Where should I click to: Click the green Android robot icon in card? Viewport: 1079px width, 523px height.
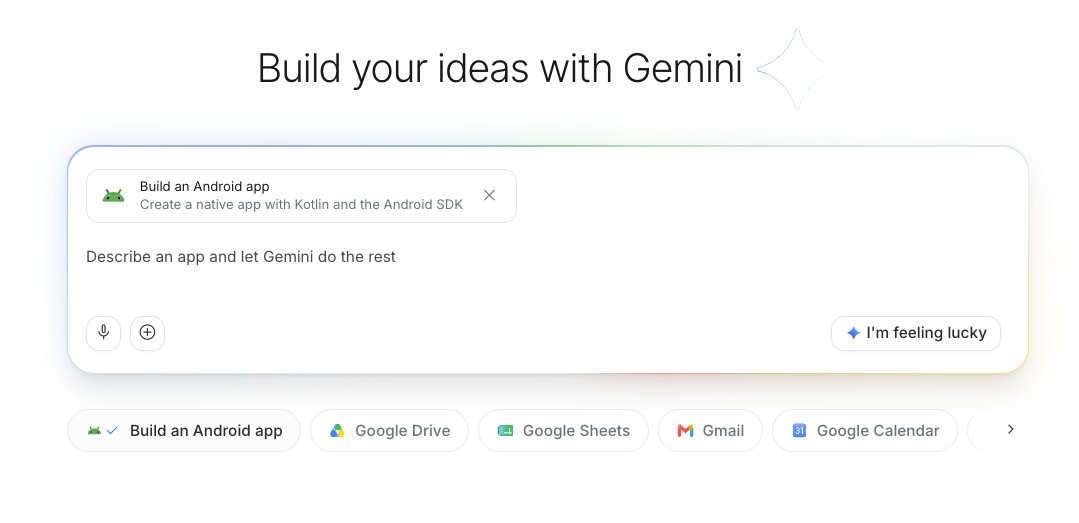click(x=114, y=196)
